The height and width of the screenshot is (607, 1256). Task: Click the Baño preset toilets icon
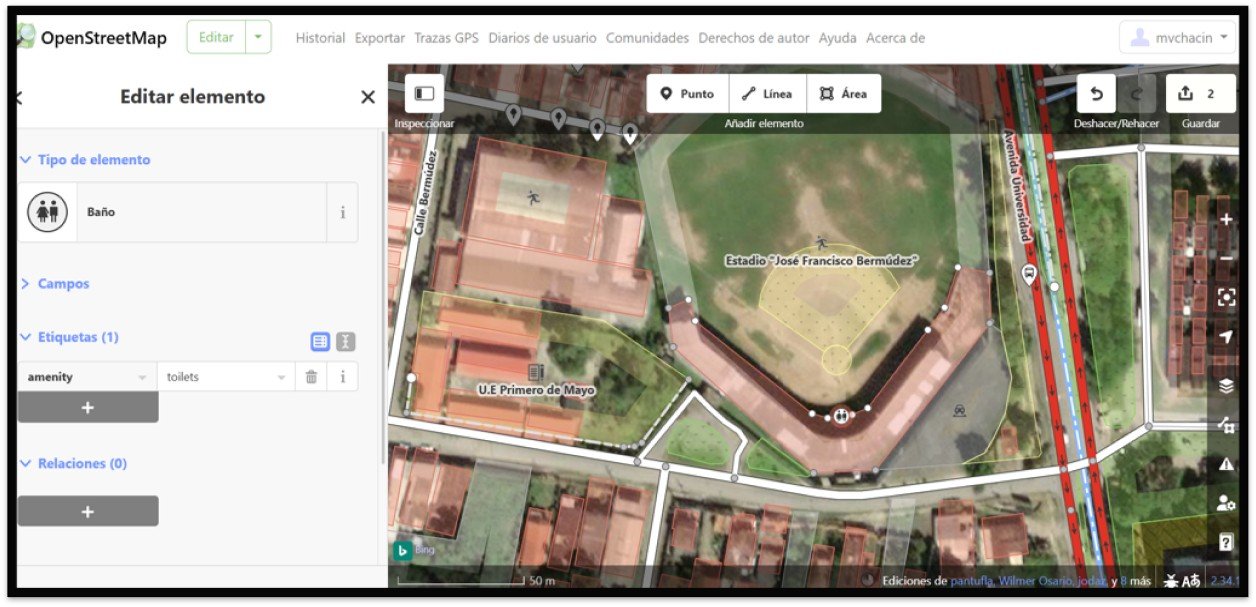[47, 212]
